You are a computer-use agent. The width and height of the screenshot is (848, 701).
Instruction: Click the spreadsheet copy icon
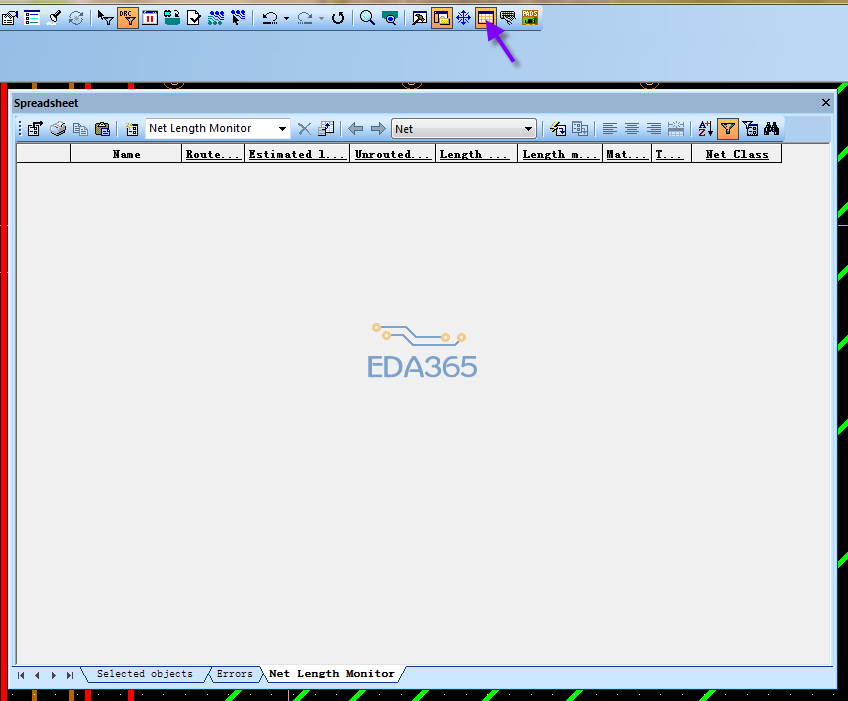tap(80, 129)
